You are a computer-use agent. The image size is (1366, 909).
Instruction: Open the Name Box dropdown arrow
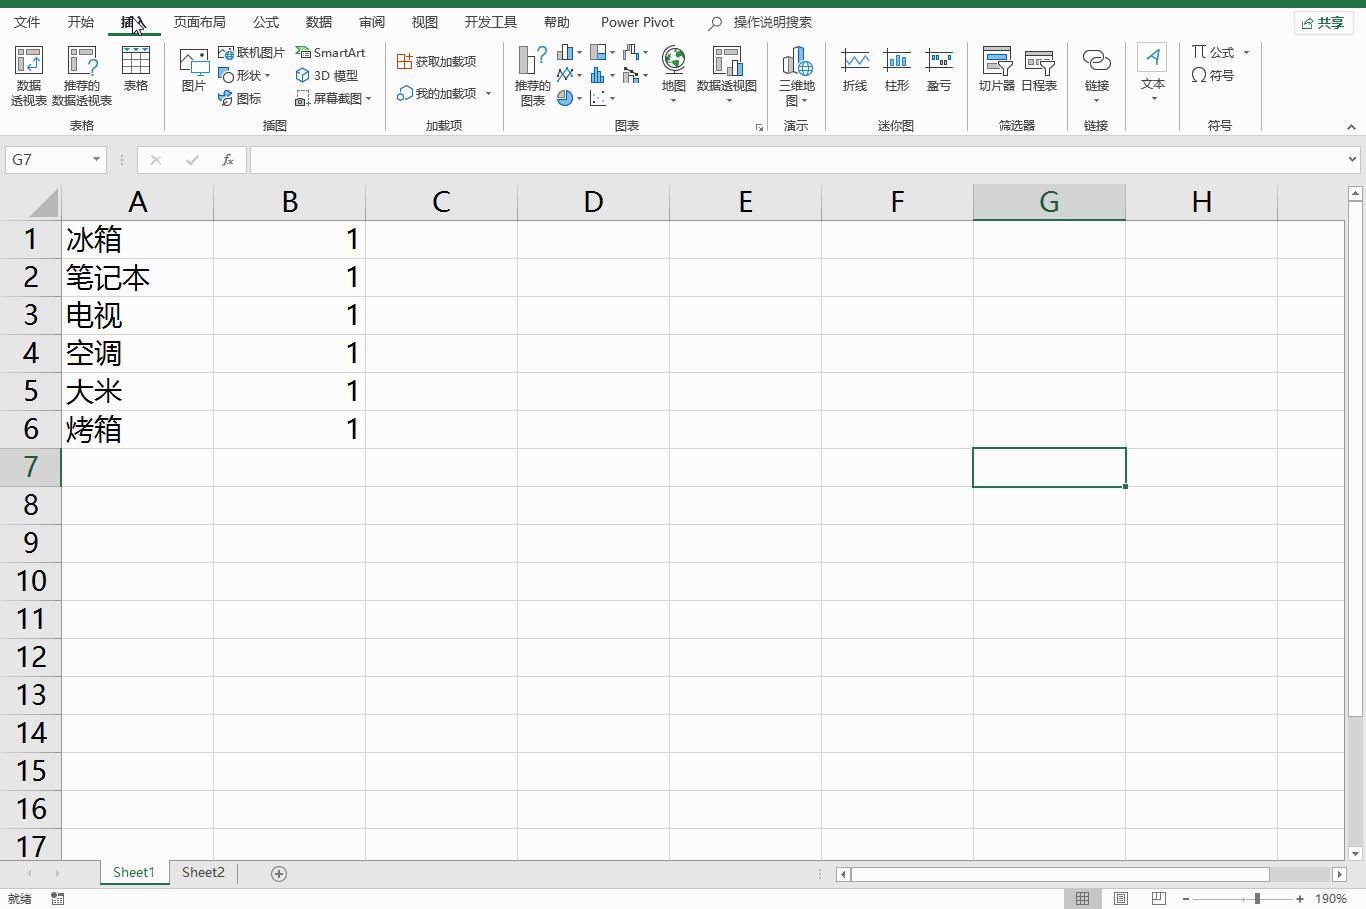click(x=96, y=160)
